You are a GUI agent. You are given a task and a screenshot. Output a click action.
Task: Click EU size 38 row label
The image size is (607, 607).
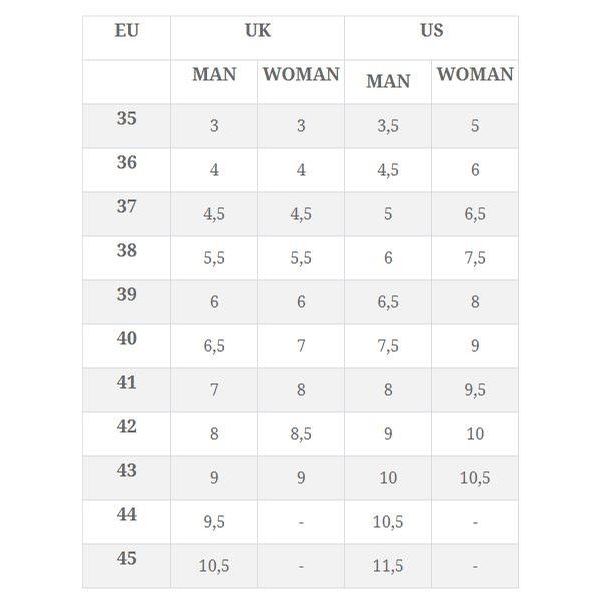pos(126,251)
